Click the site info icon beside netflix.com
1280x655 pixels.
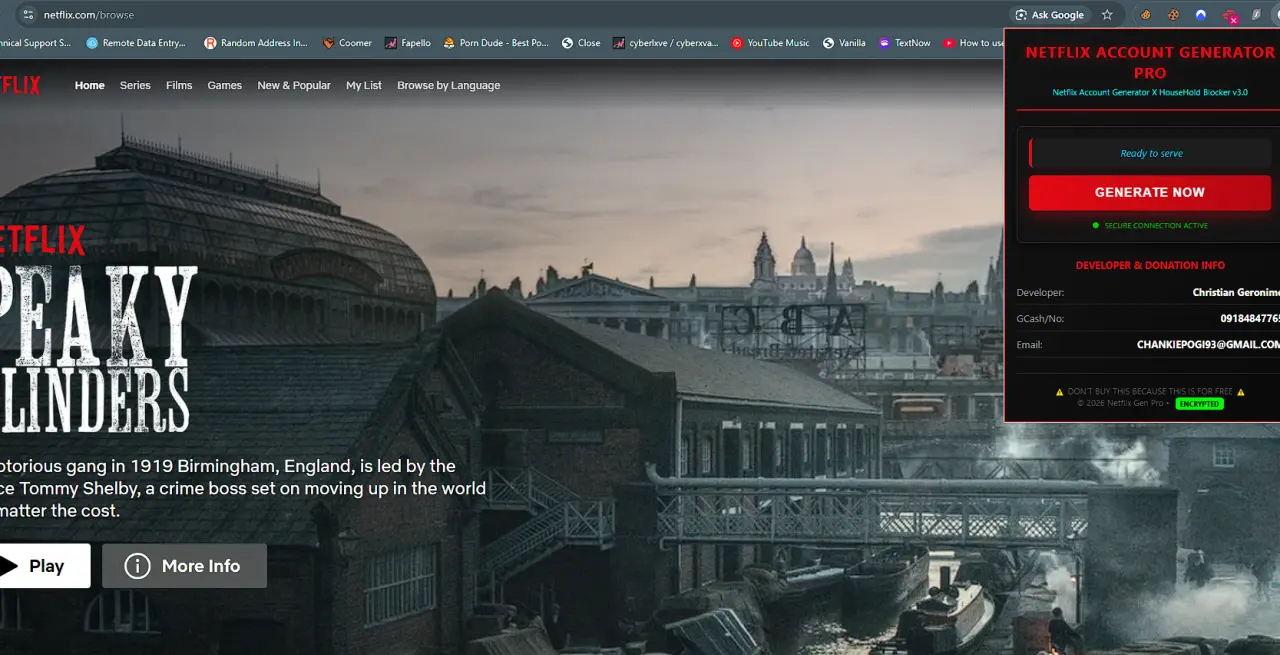click(x=28, y=15)
